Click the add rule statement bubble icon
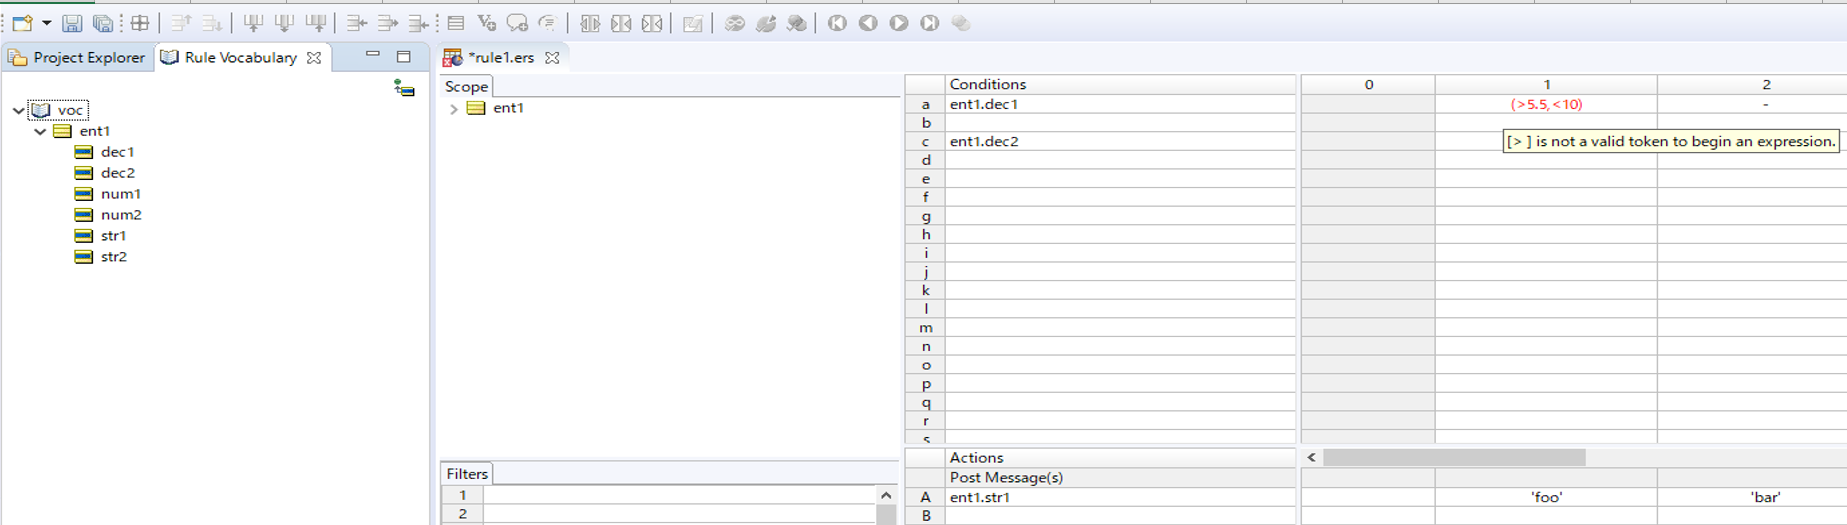This screenshot has width=1847, height=525. coord(517,23)
